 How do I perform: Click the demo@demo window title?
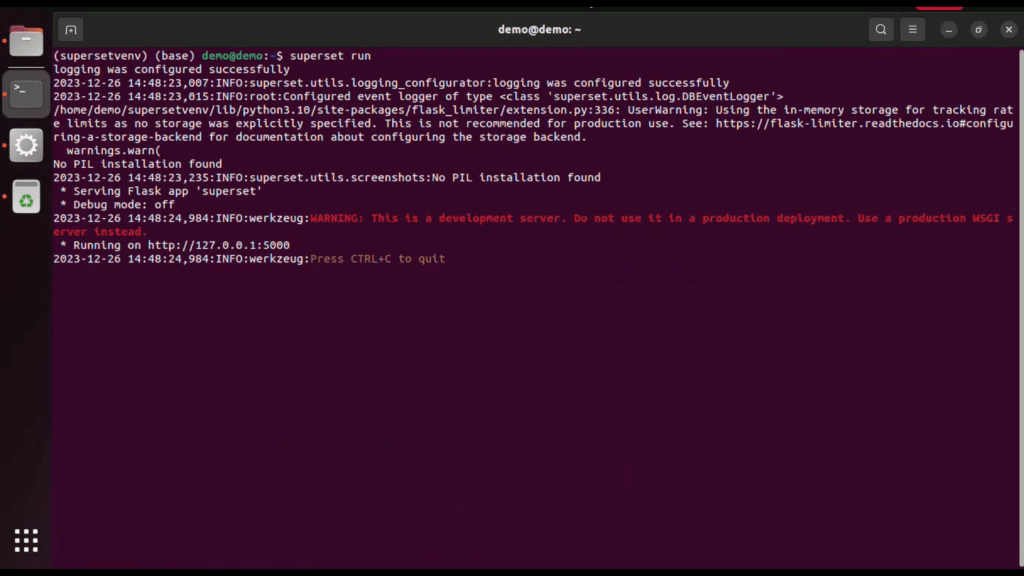(539, 29)
